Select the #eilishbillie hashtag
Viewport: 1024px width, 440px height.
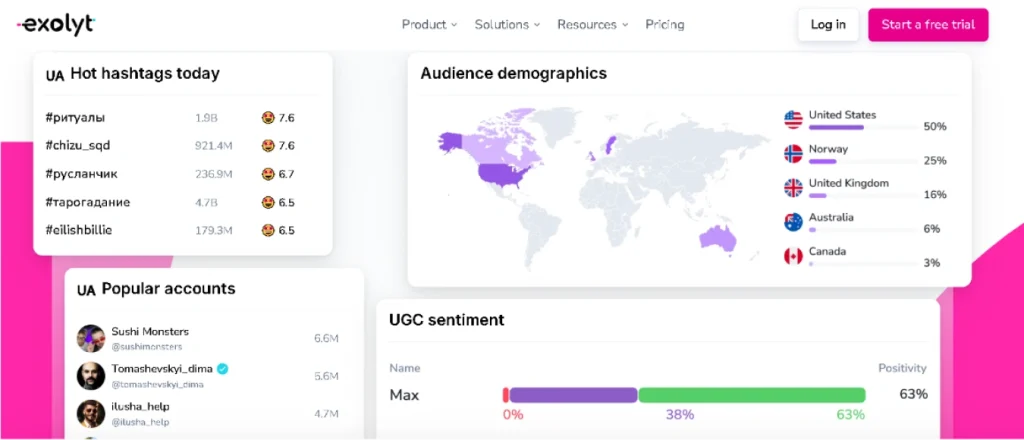(x=79, y=230)
